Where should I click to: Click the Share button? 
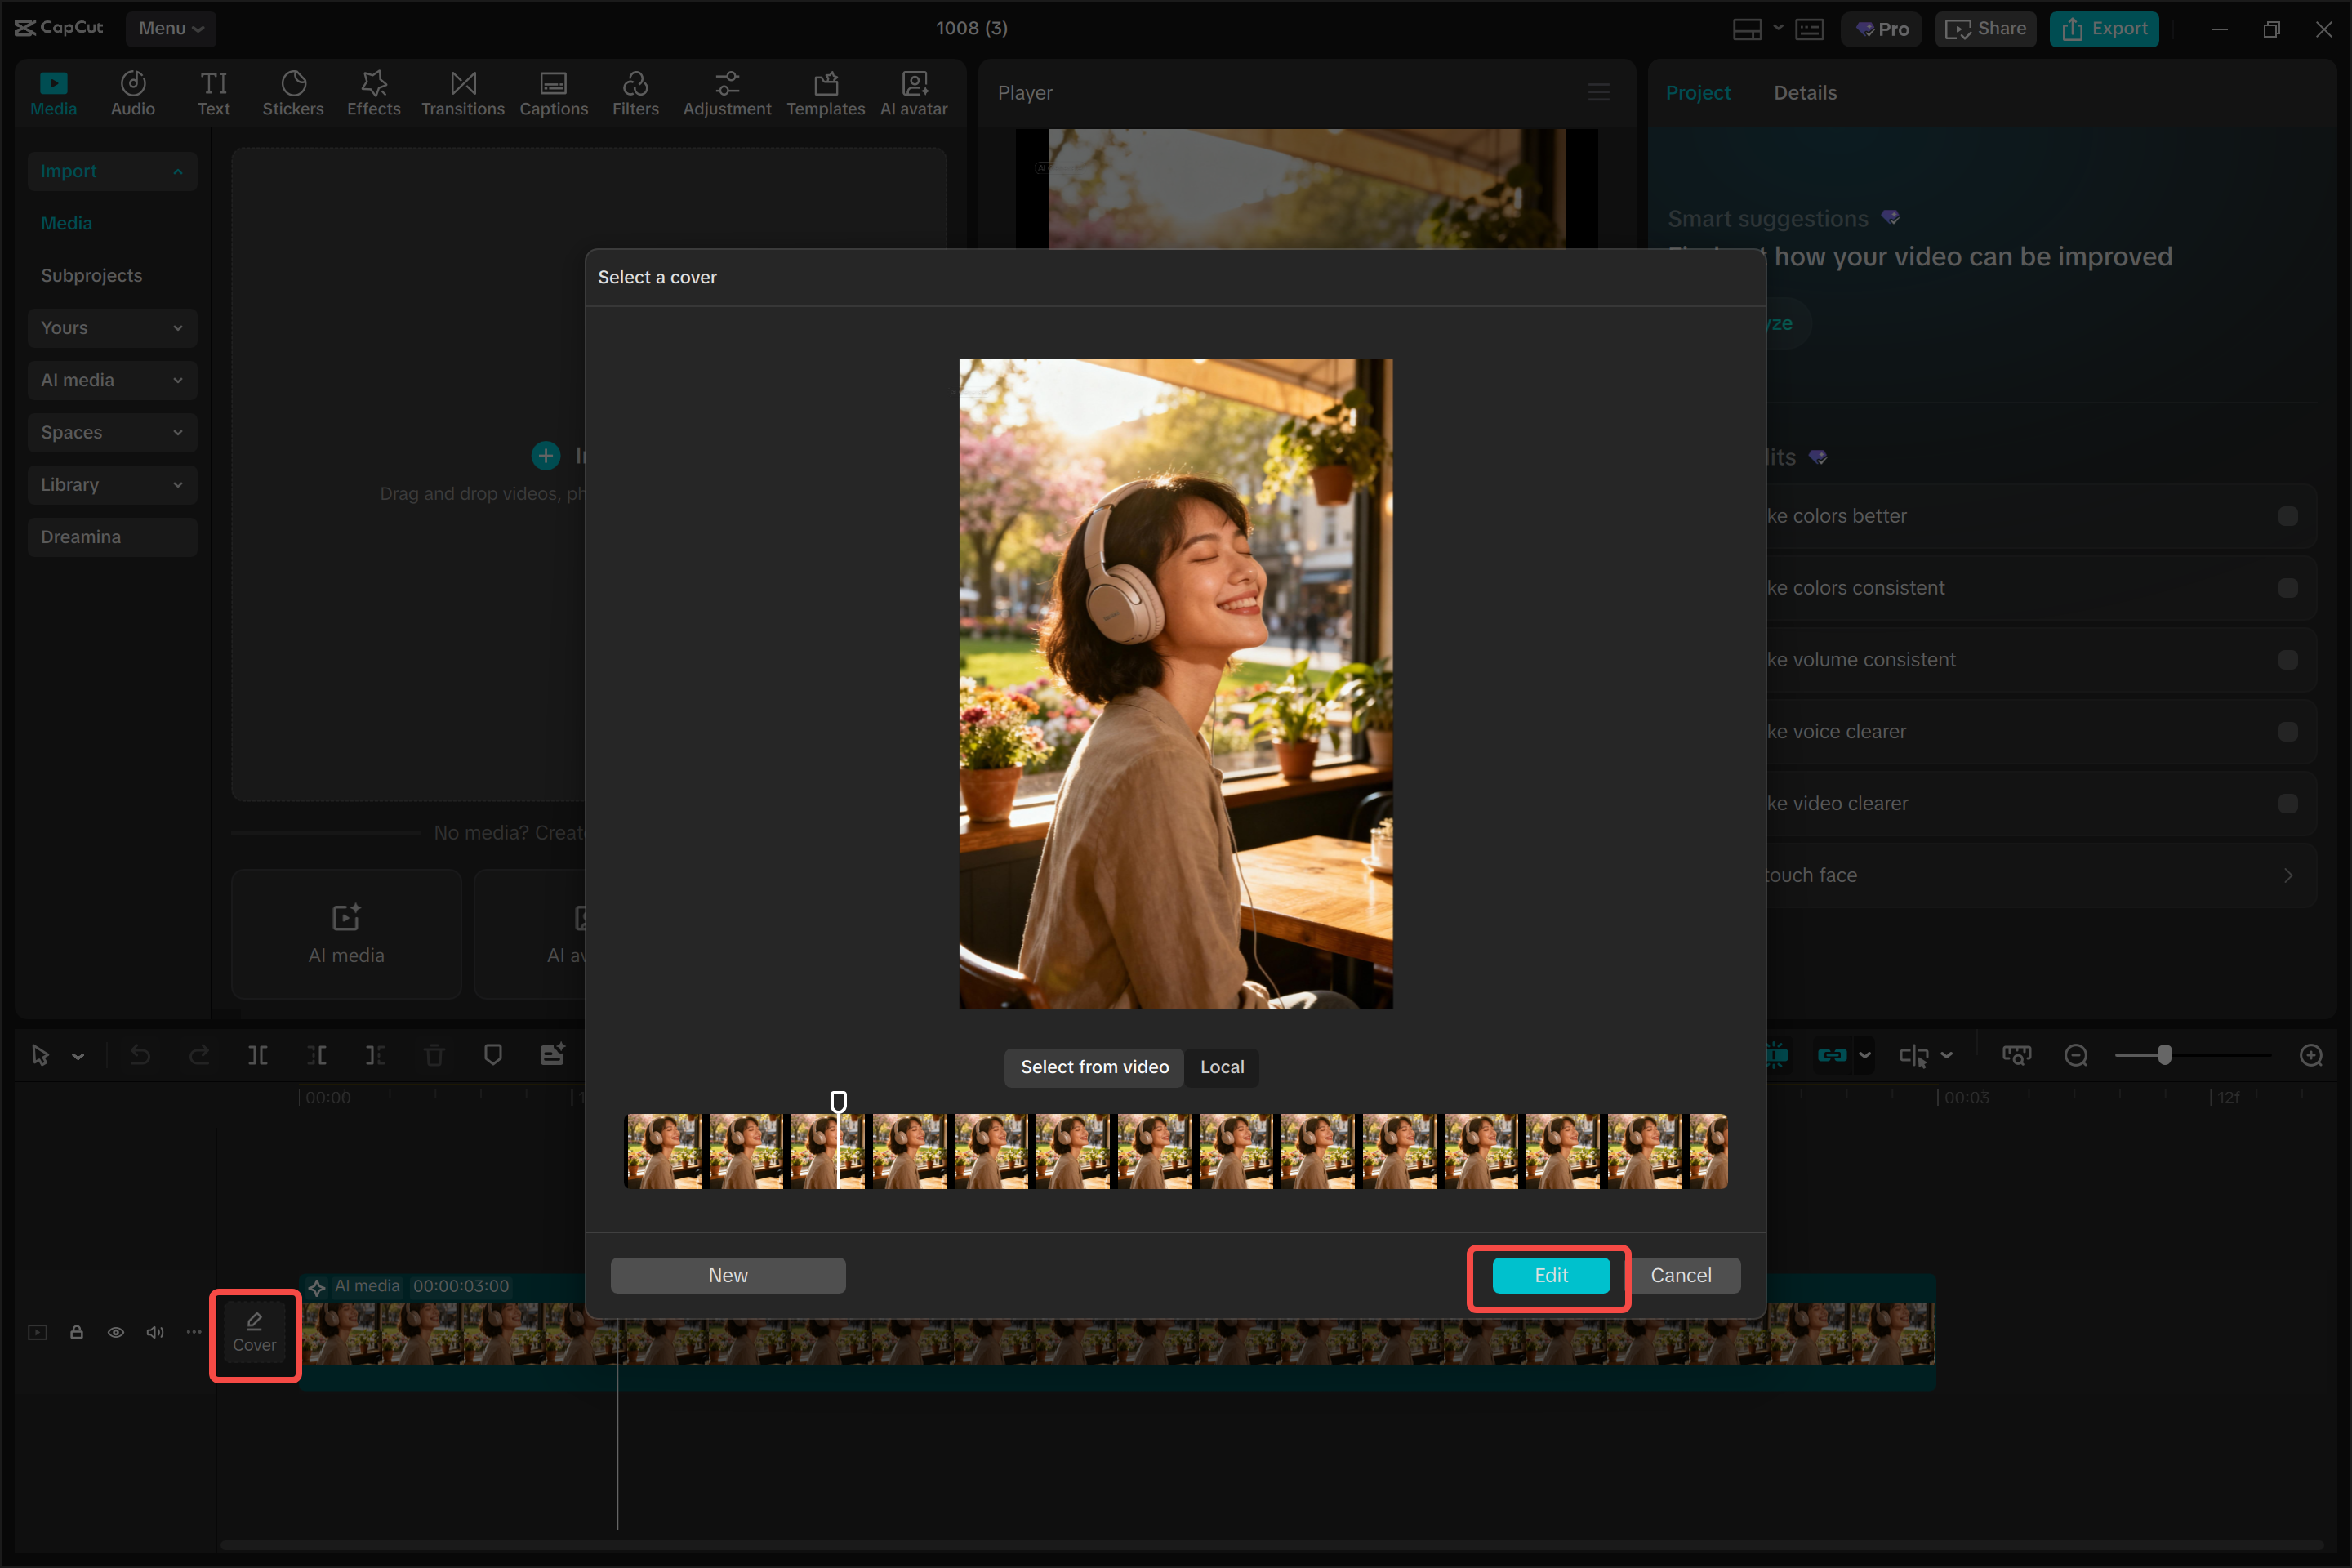pyautogui.click(x=1986, y=29)
